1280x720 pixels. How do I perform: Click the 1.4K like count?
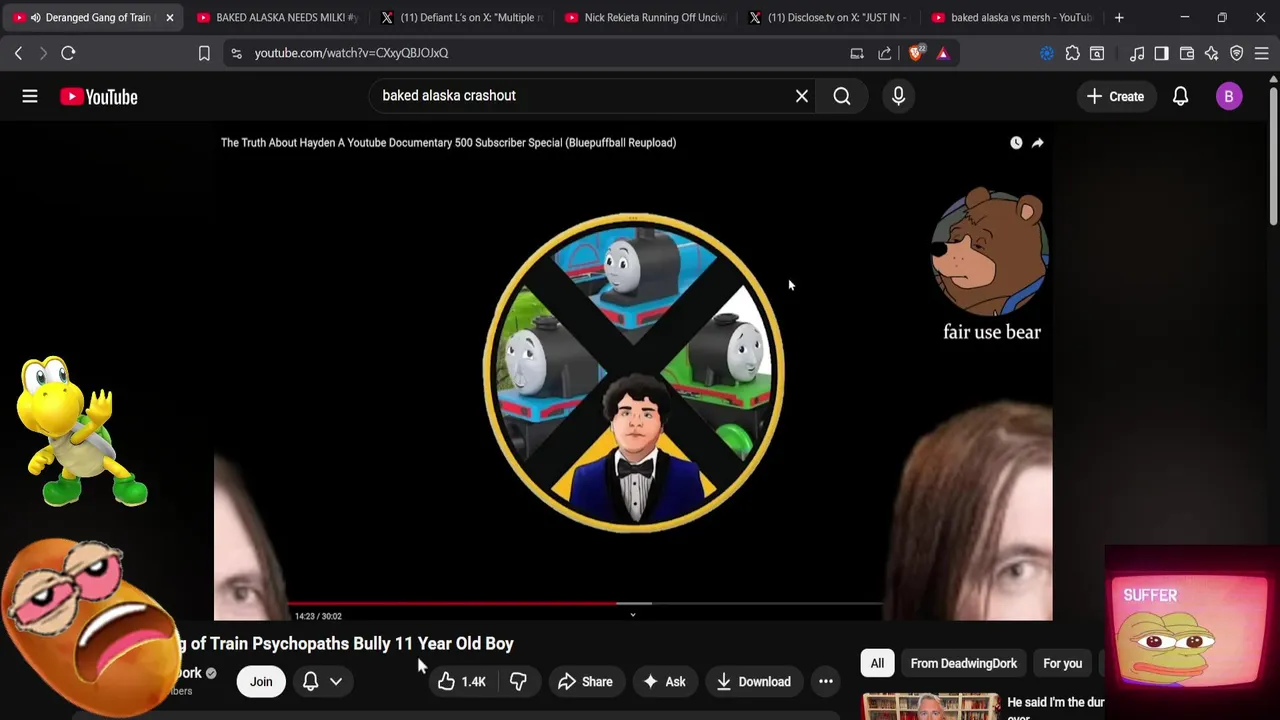[x=473, y=682]
